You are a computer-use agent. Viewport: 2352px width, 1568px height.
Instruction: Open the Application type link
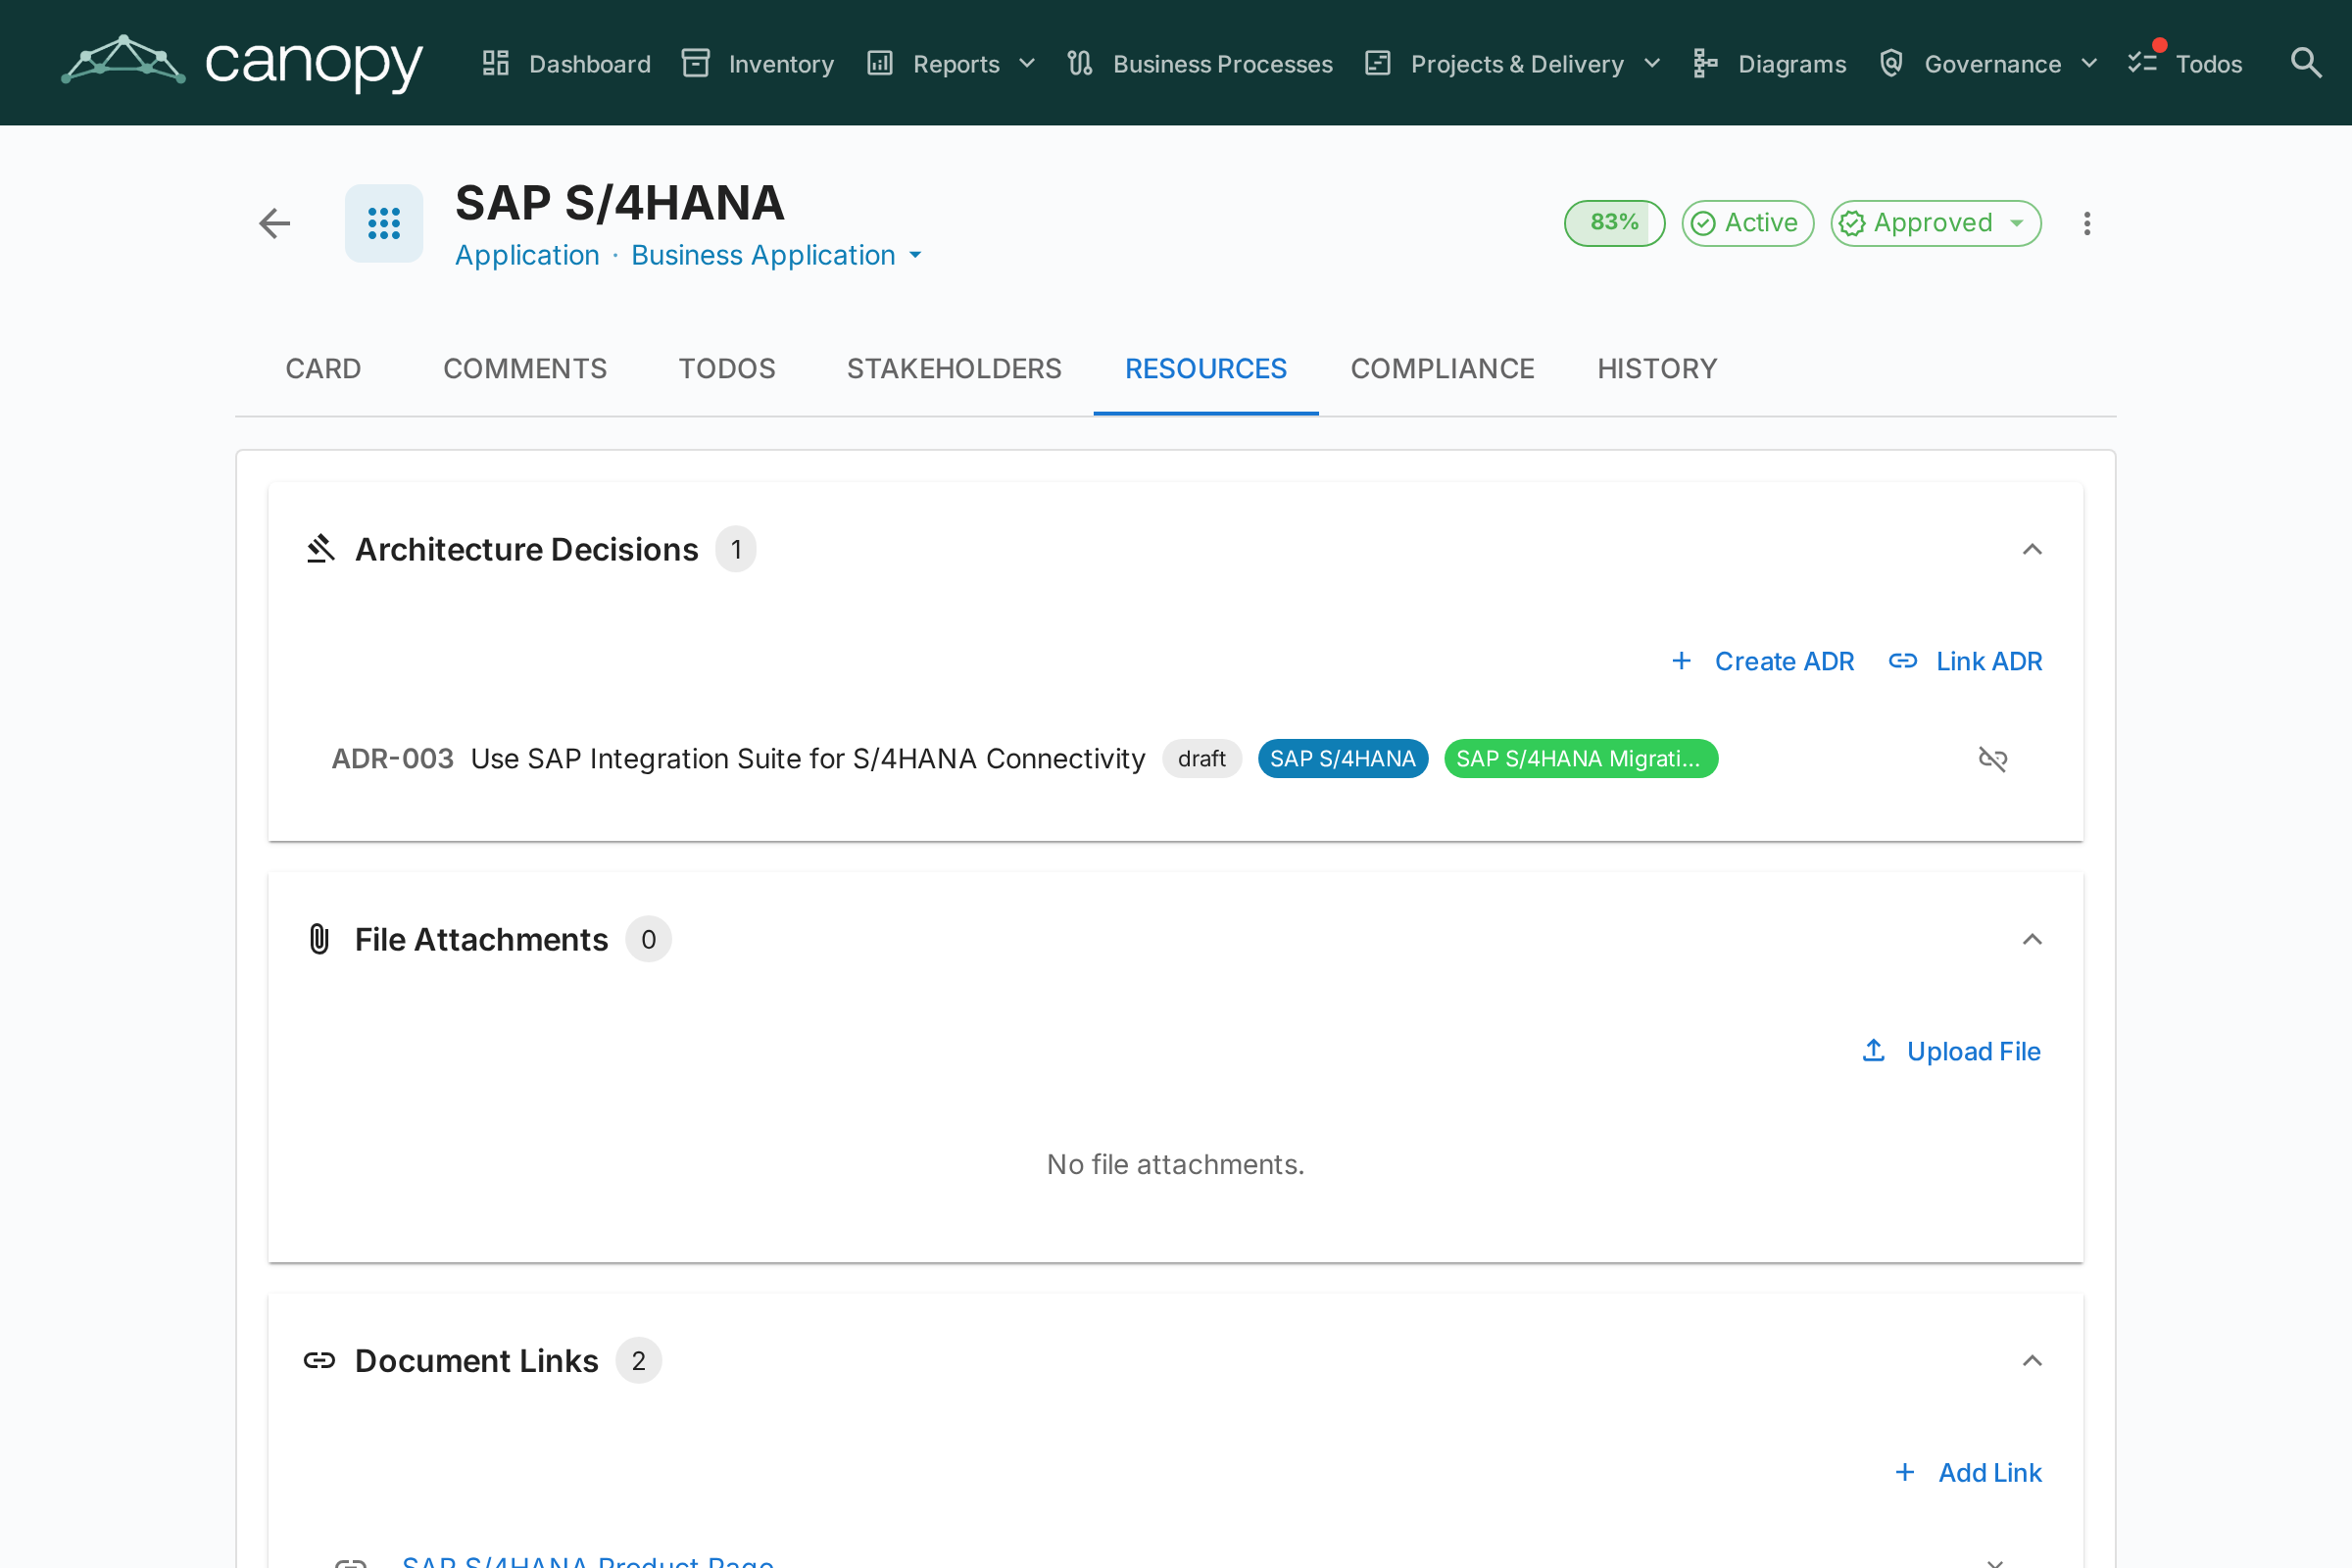pos(527,255)
